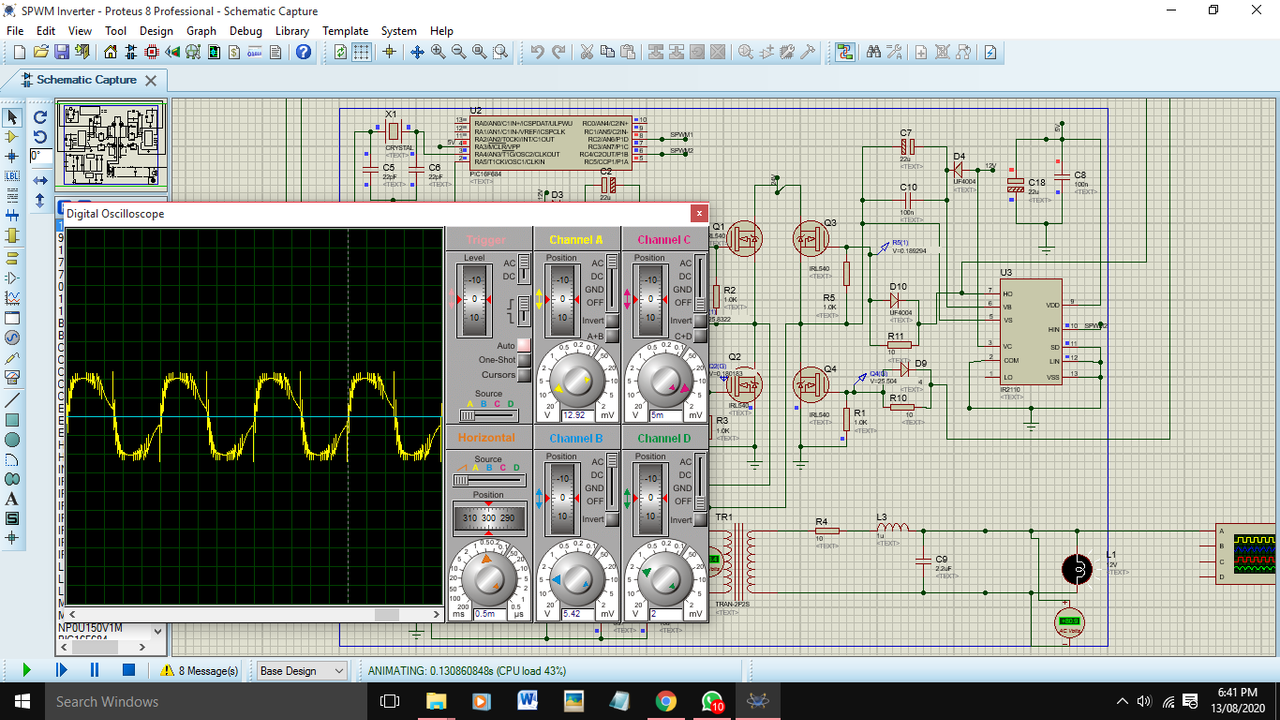
Task: Select the Voltage Probe tool
Action: (11, 357)
